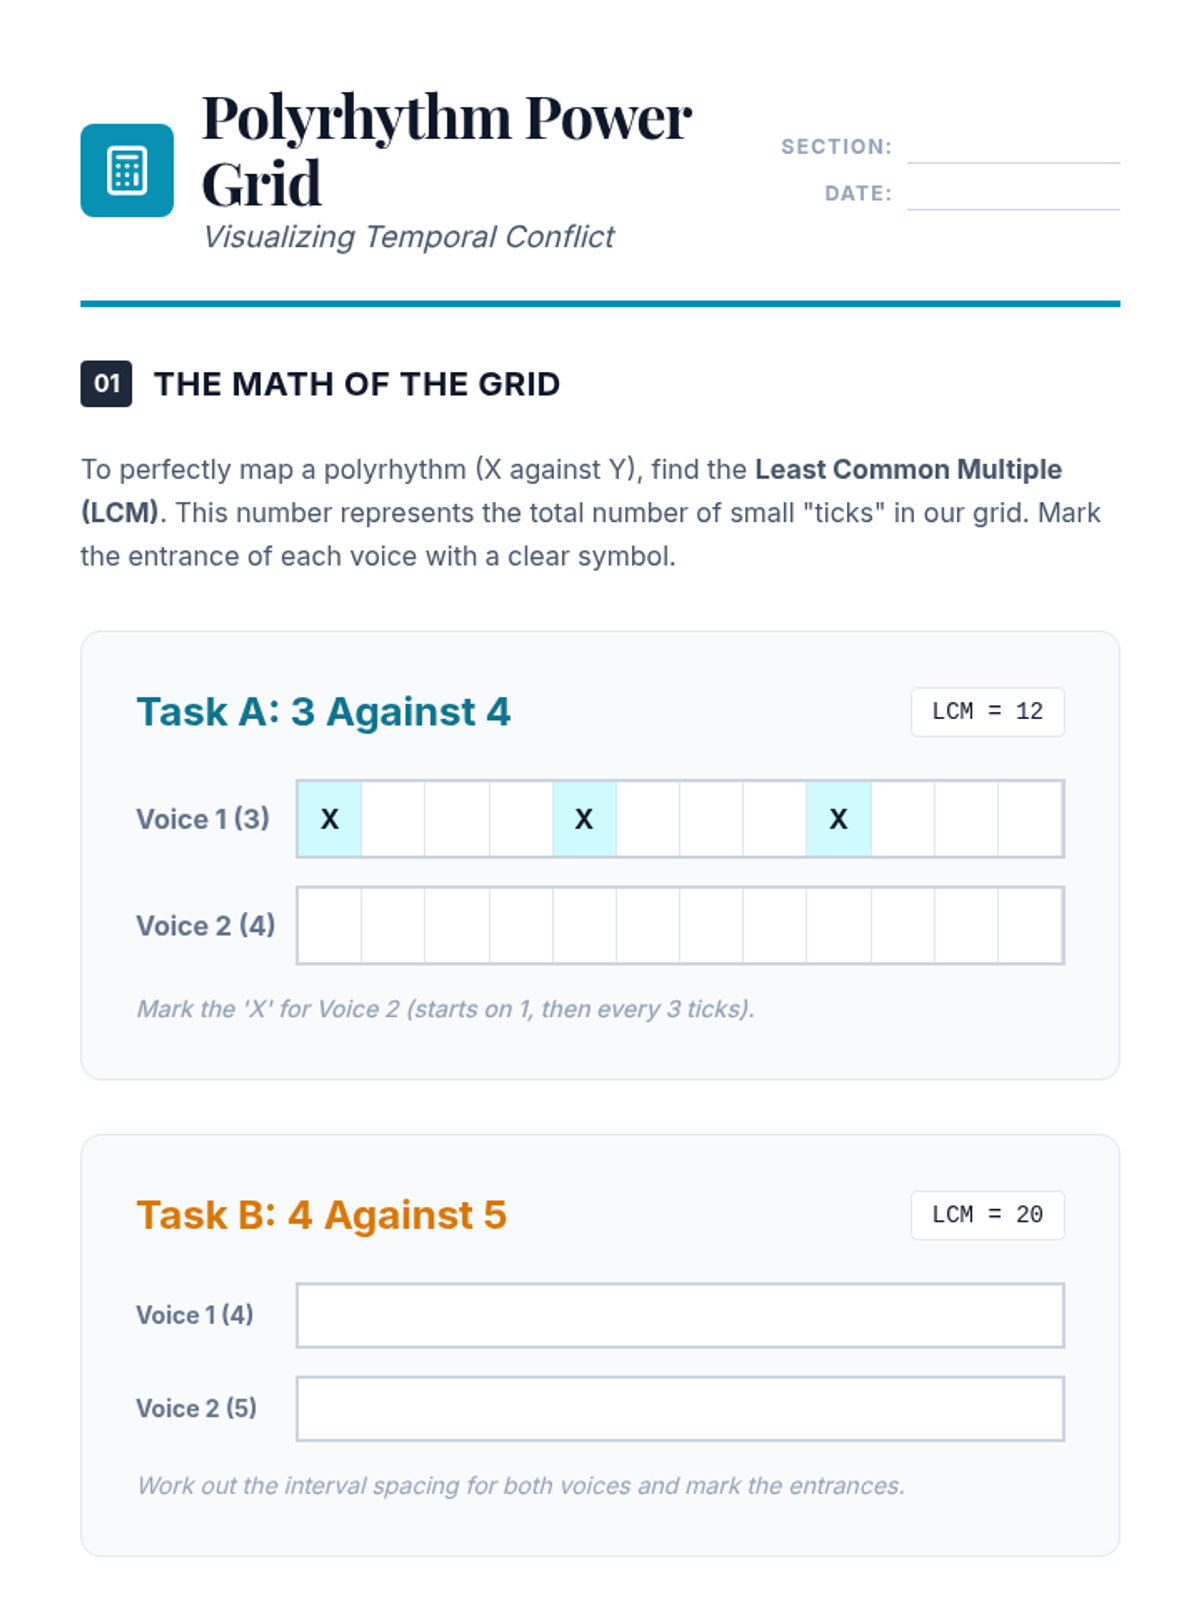Image resolution: width=1200 pixels, height=1600 pixels.
Task: Mark the first cell of Voice 2 (4)
Action: [330, 926]
